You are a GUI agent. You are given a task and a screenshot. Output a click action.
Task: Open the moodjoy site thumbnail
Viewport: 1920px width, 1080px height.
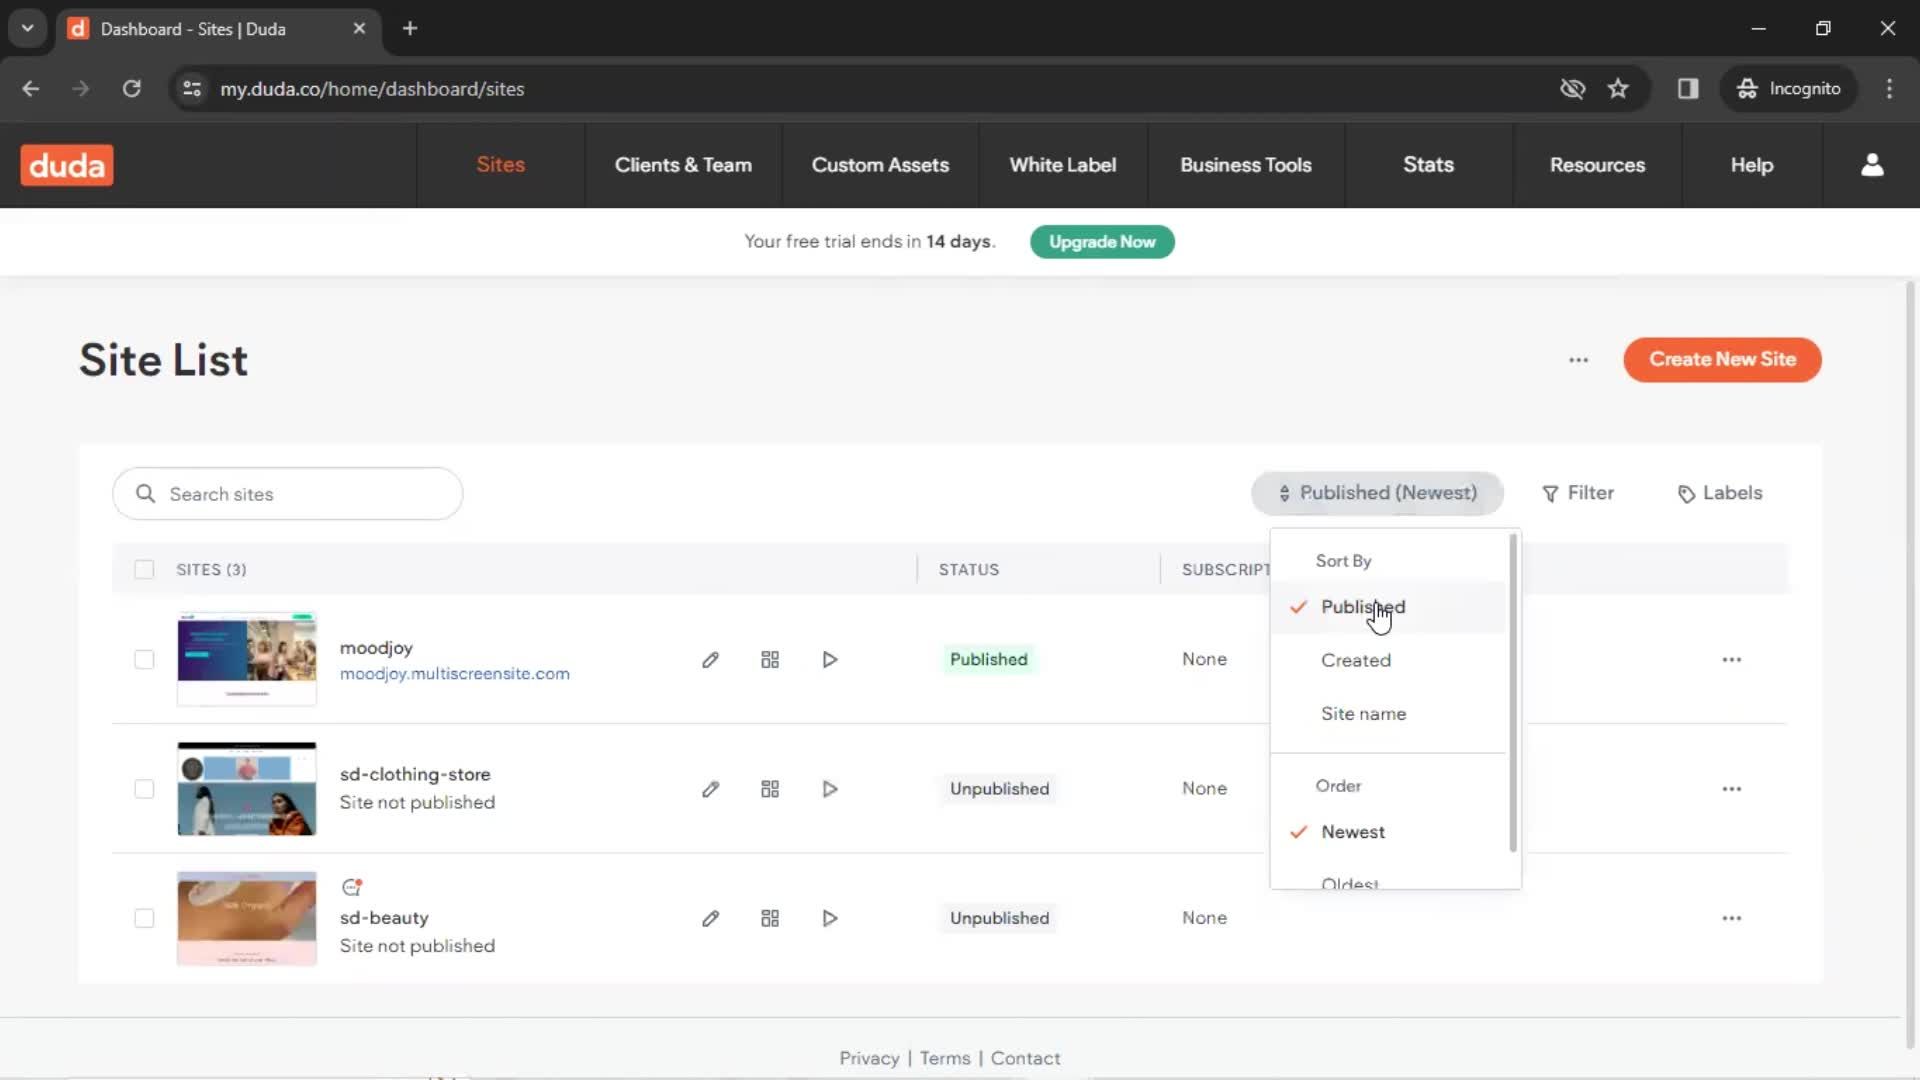[x=247, y=659]
